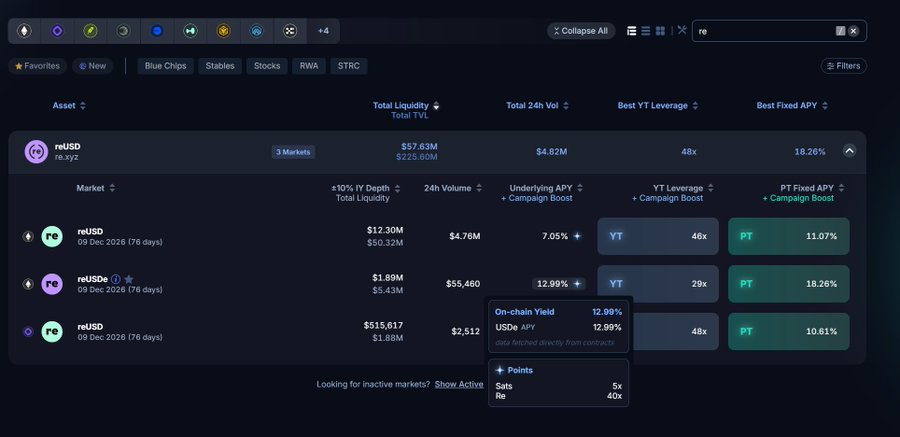
Task: Sort by Best YT Leverage column
Action: 658,106
